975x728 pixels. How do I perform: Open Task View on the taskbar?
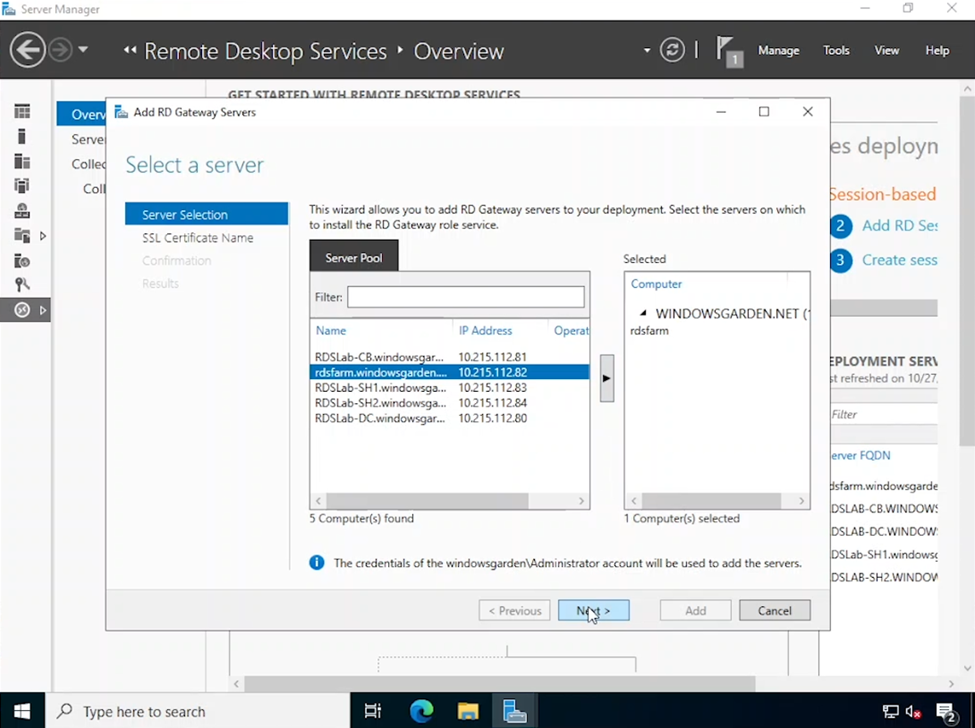point(373,711)
